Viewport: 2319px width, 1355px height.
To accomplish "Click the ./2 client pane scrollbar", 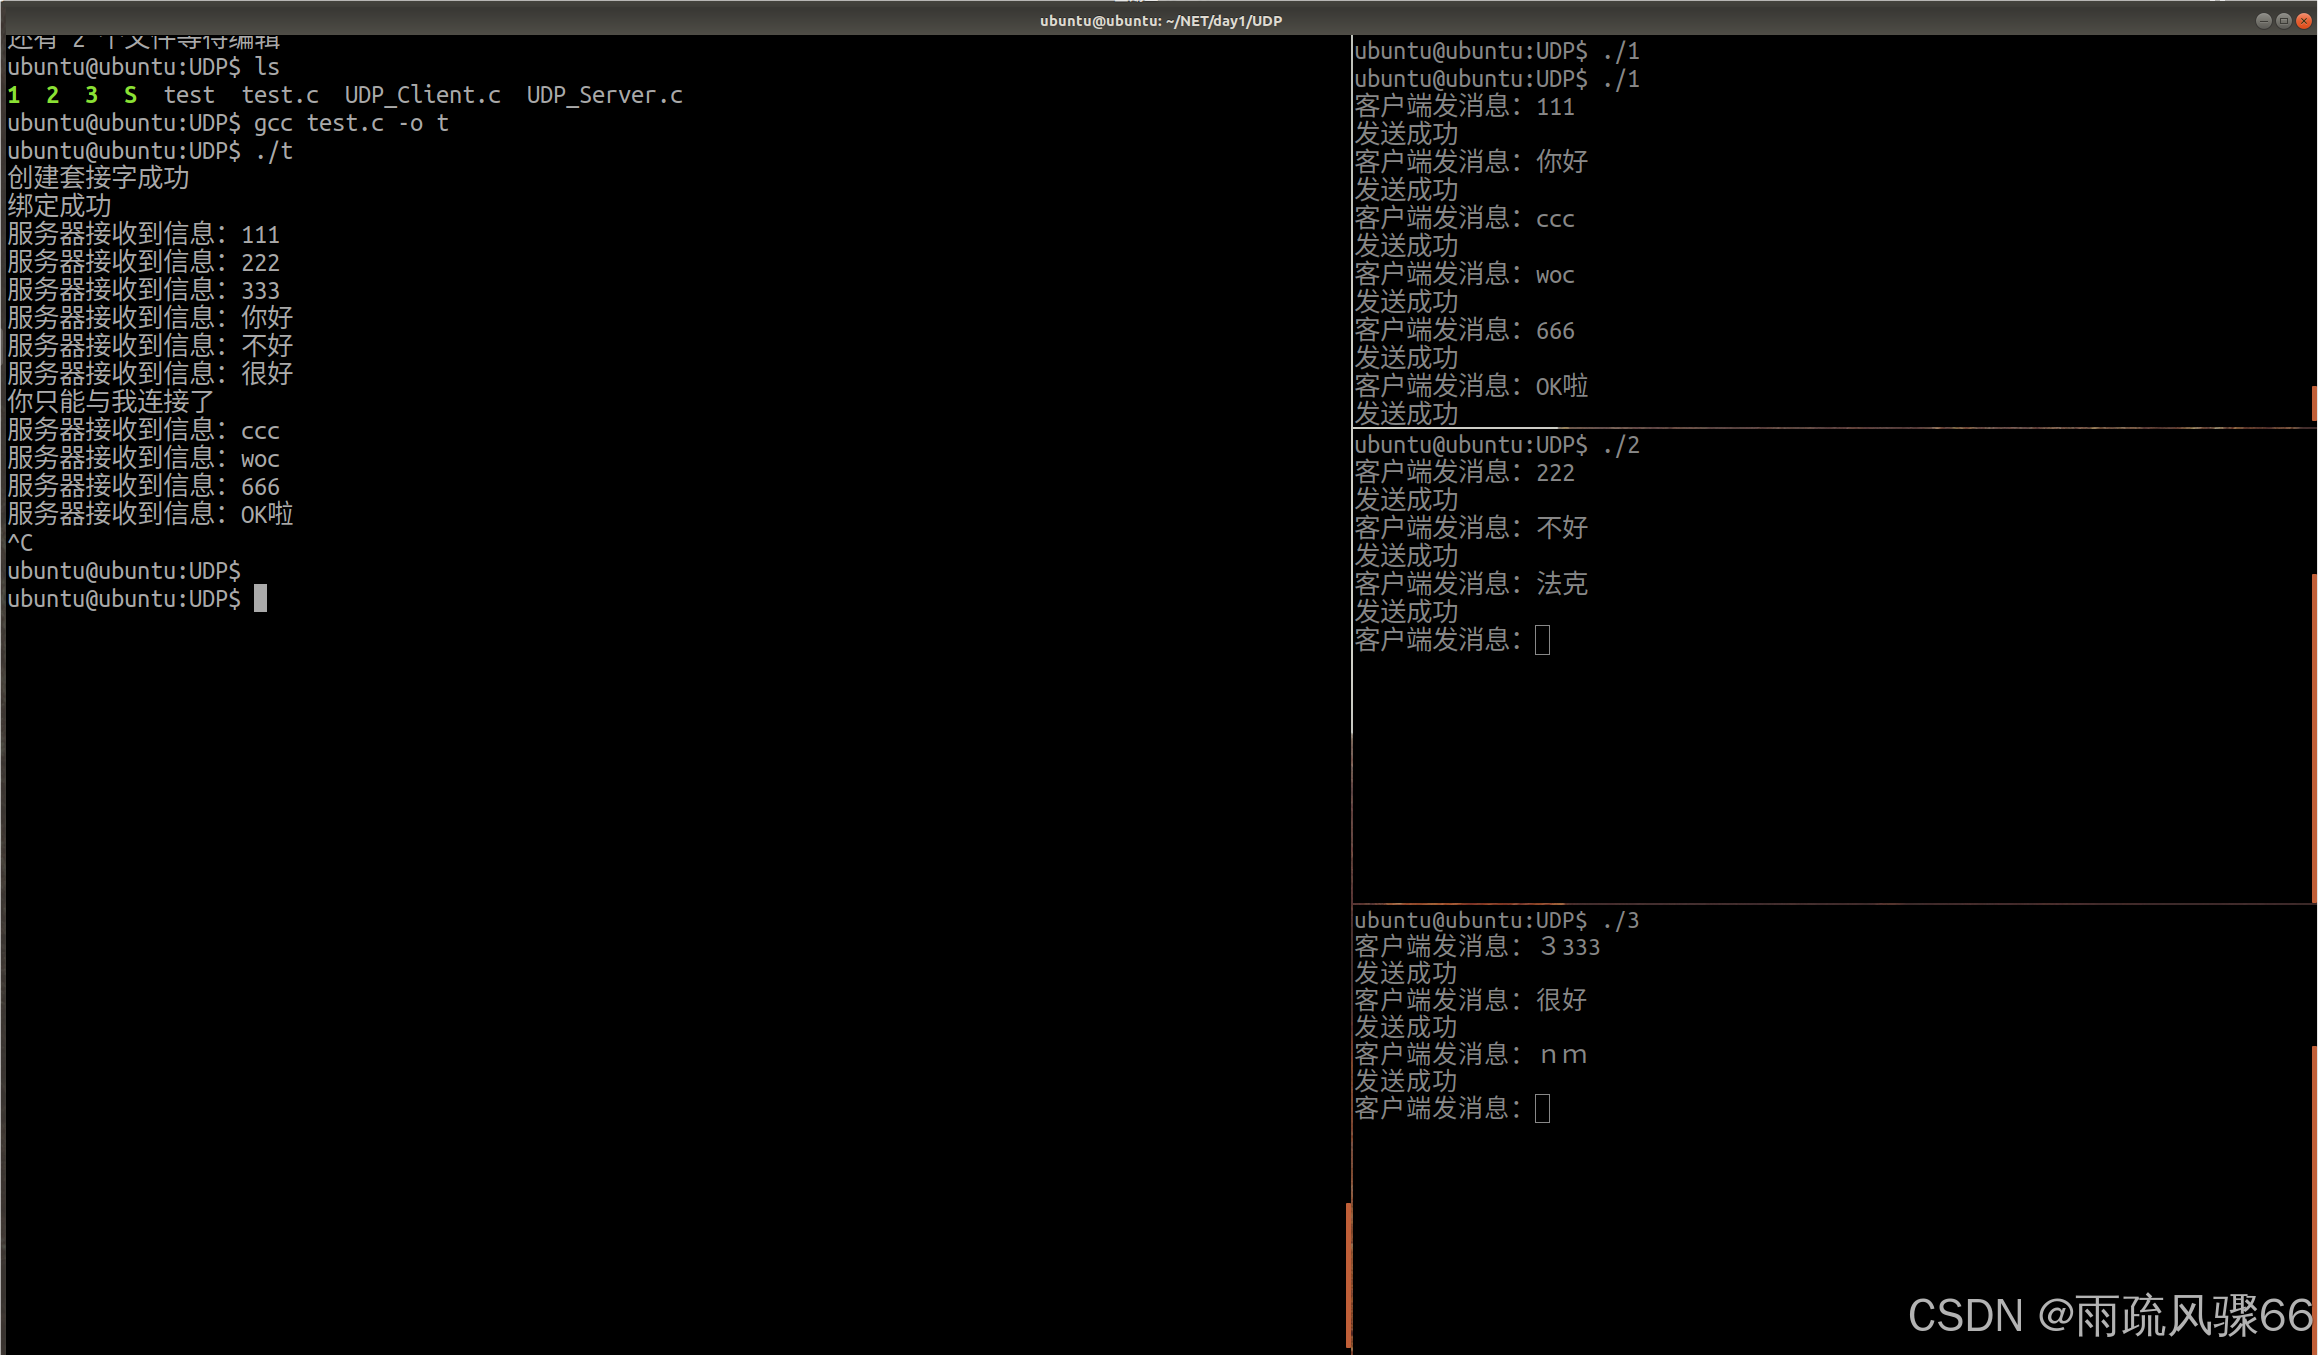I will [2314, 736].
